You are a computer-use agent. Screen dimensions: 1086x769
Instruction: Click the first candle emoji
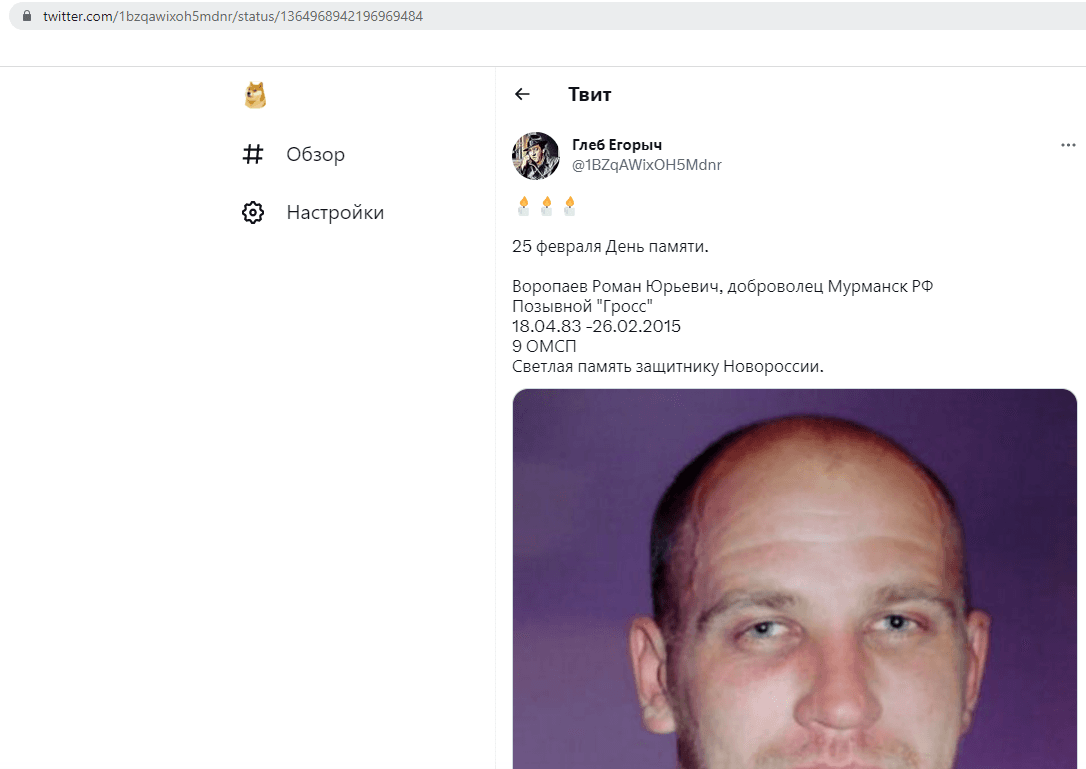point(524,206)
